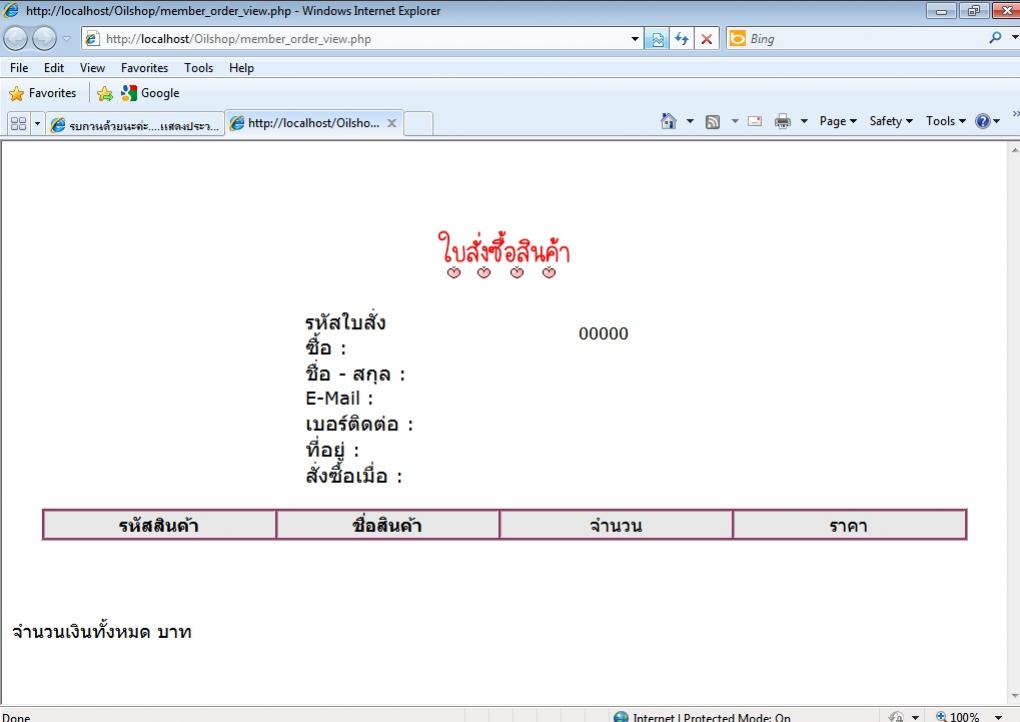Screen dimensions: 1020x722
Task: Open the Help menu
Action: point(241,68)
